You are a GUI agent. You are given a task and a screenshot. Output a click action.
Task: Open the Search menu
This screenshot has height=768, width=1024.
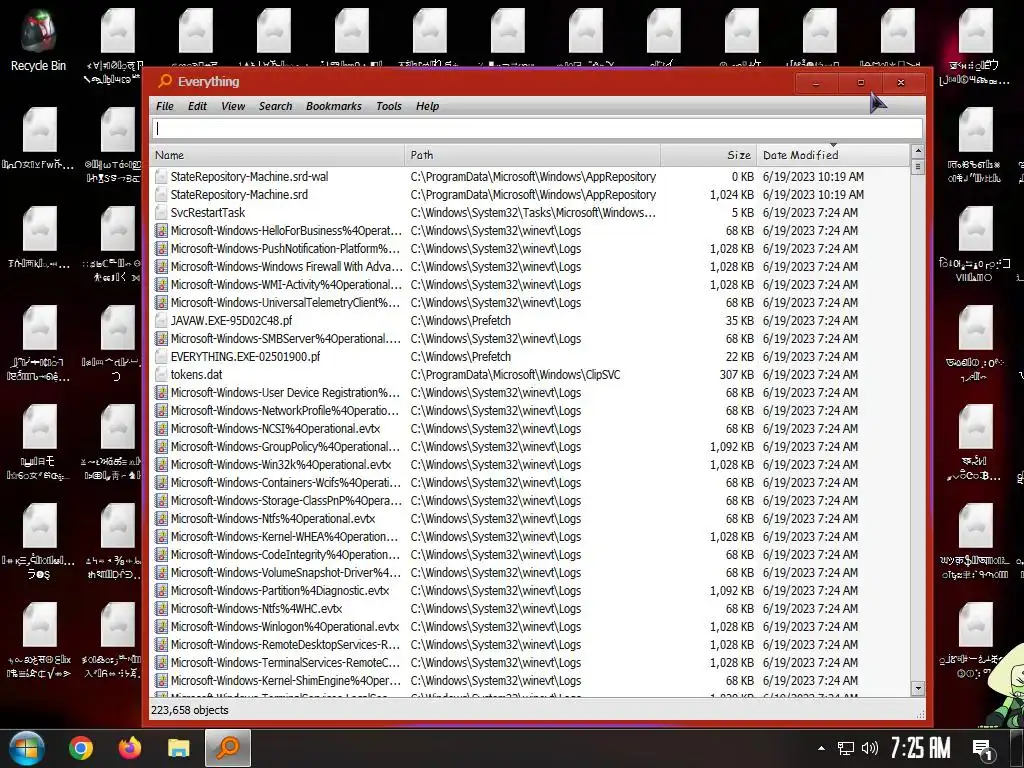[276, 106]
